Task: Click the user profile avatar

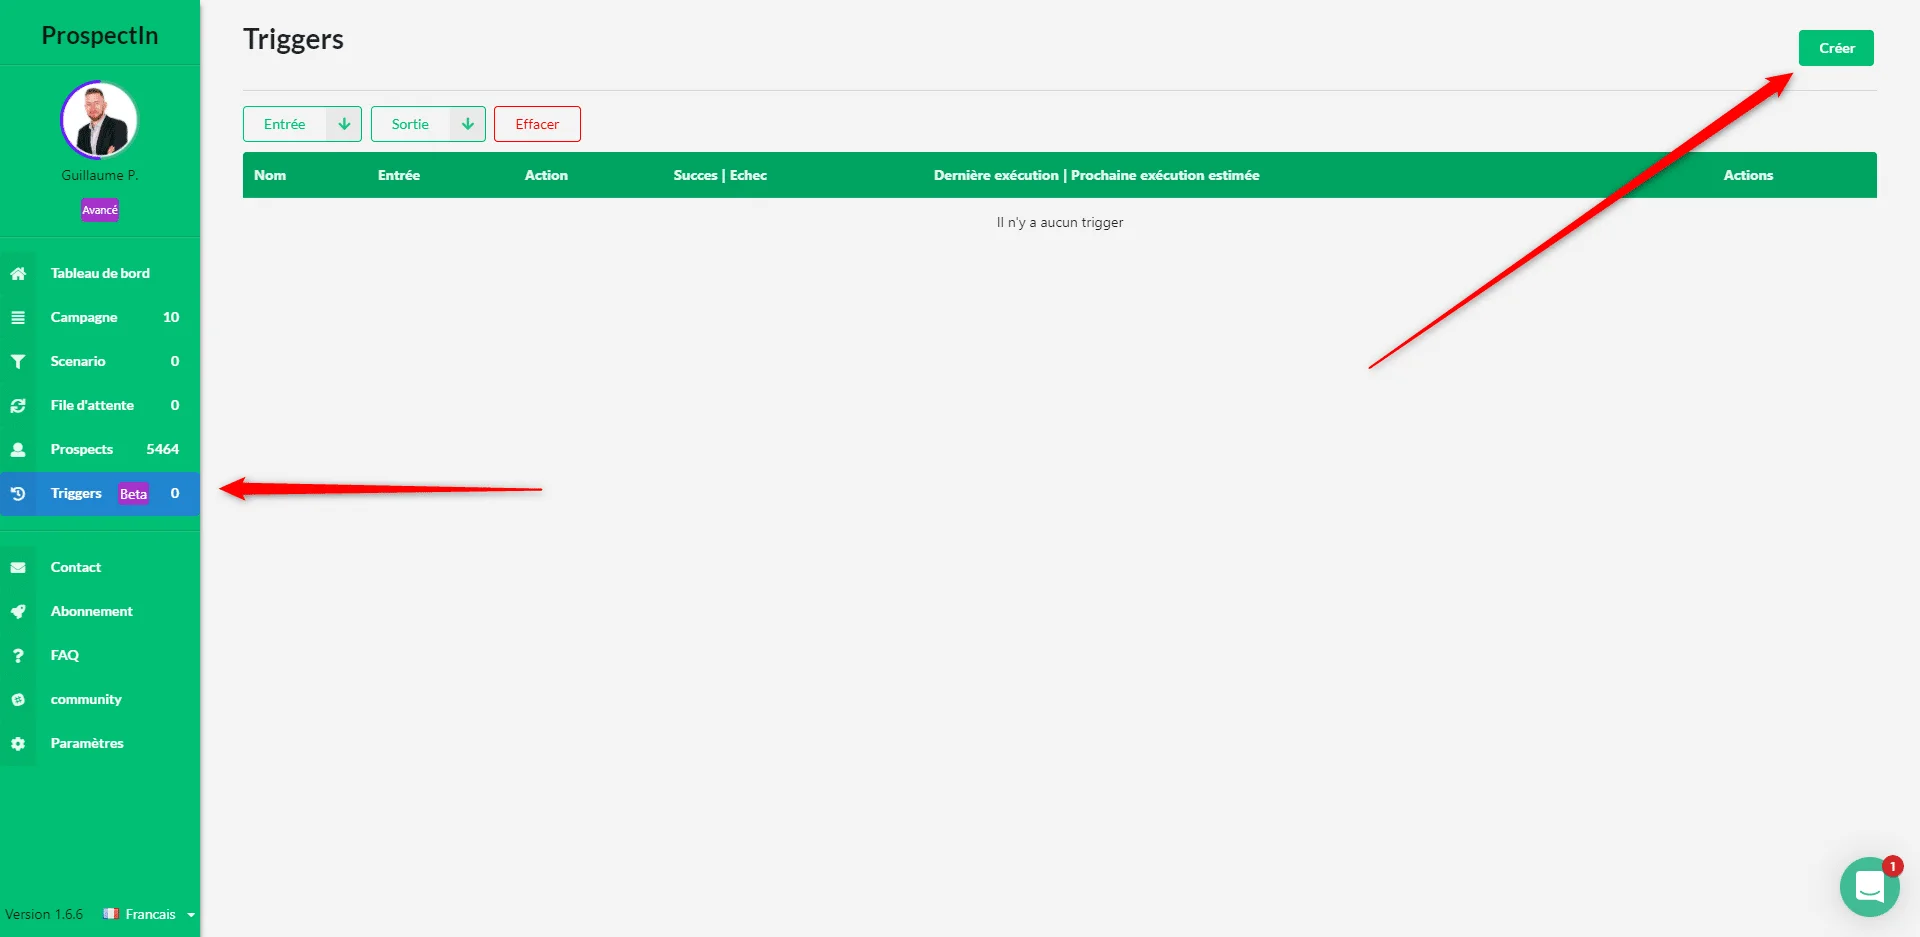Action: tap(99, 120)
